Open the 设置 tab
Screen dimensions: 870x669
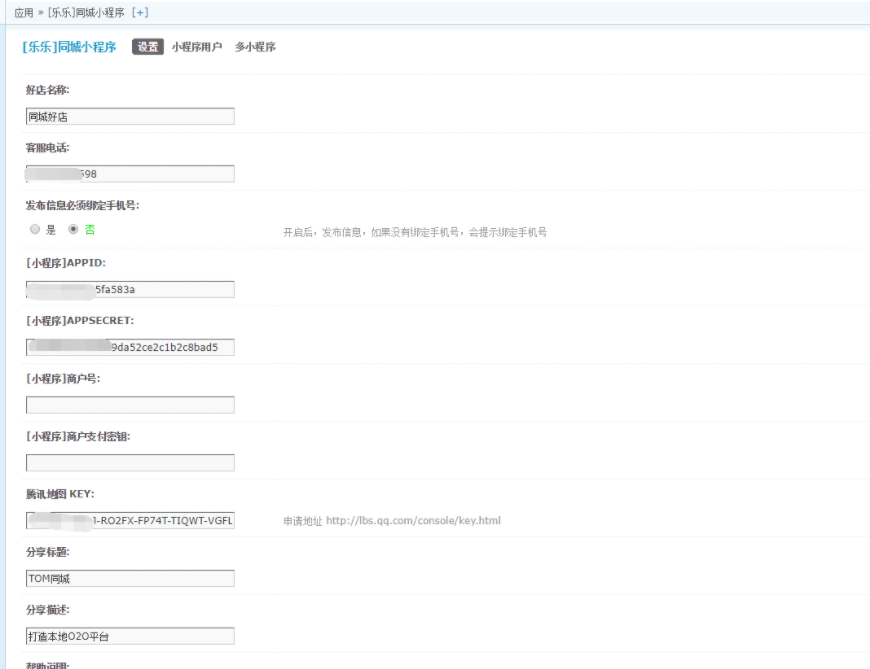click(148, 47)
